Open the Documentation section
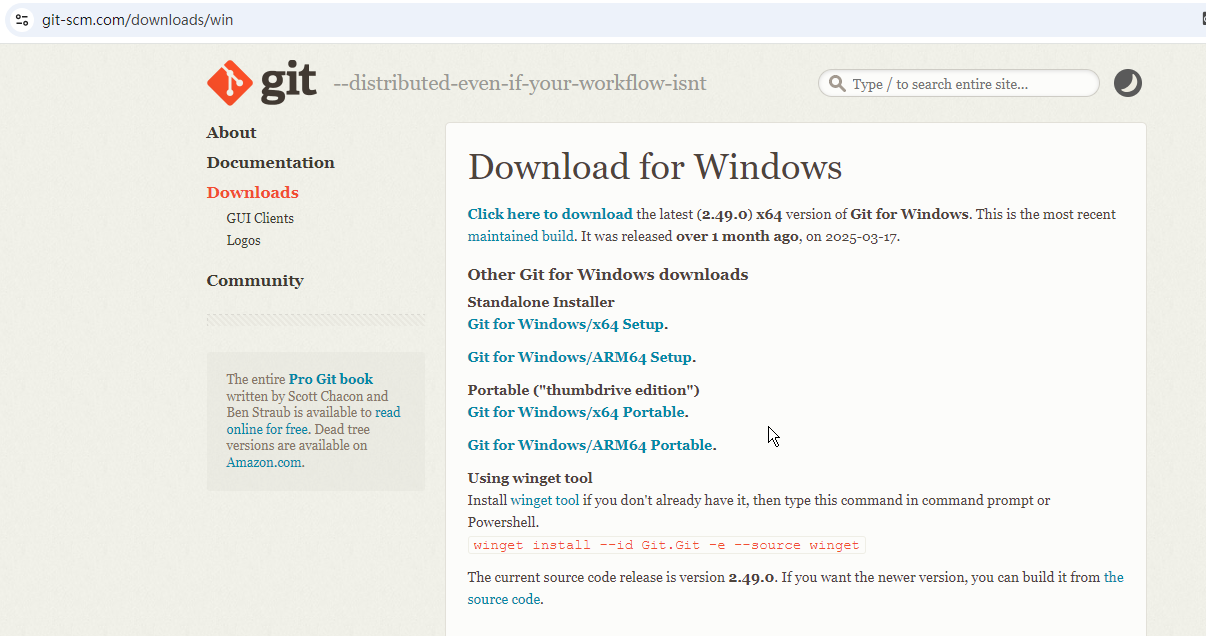Screen dimensions: 1206x636 pos(270,163)
